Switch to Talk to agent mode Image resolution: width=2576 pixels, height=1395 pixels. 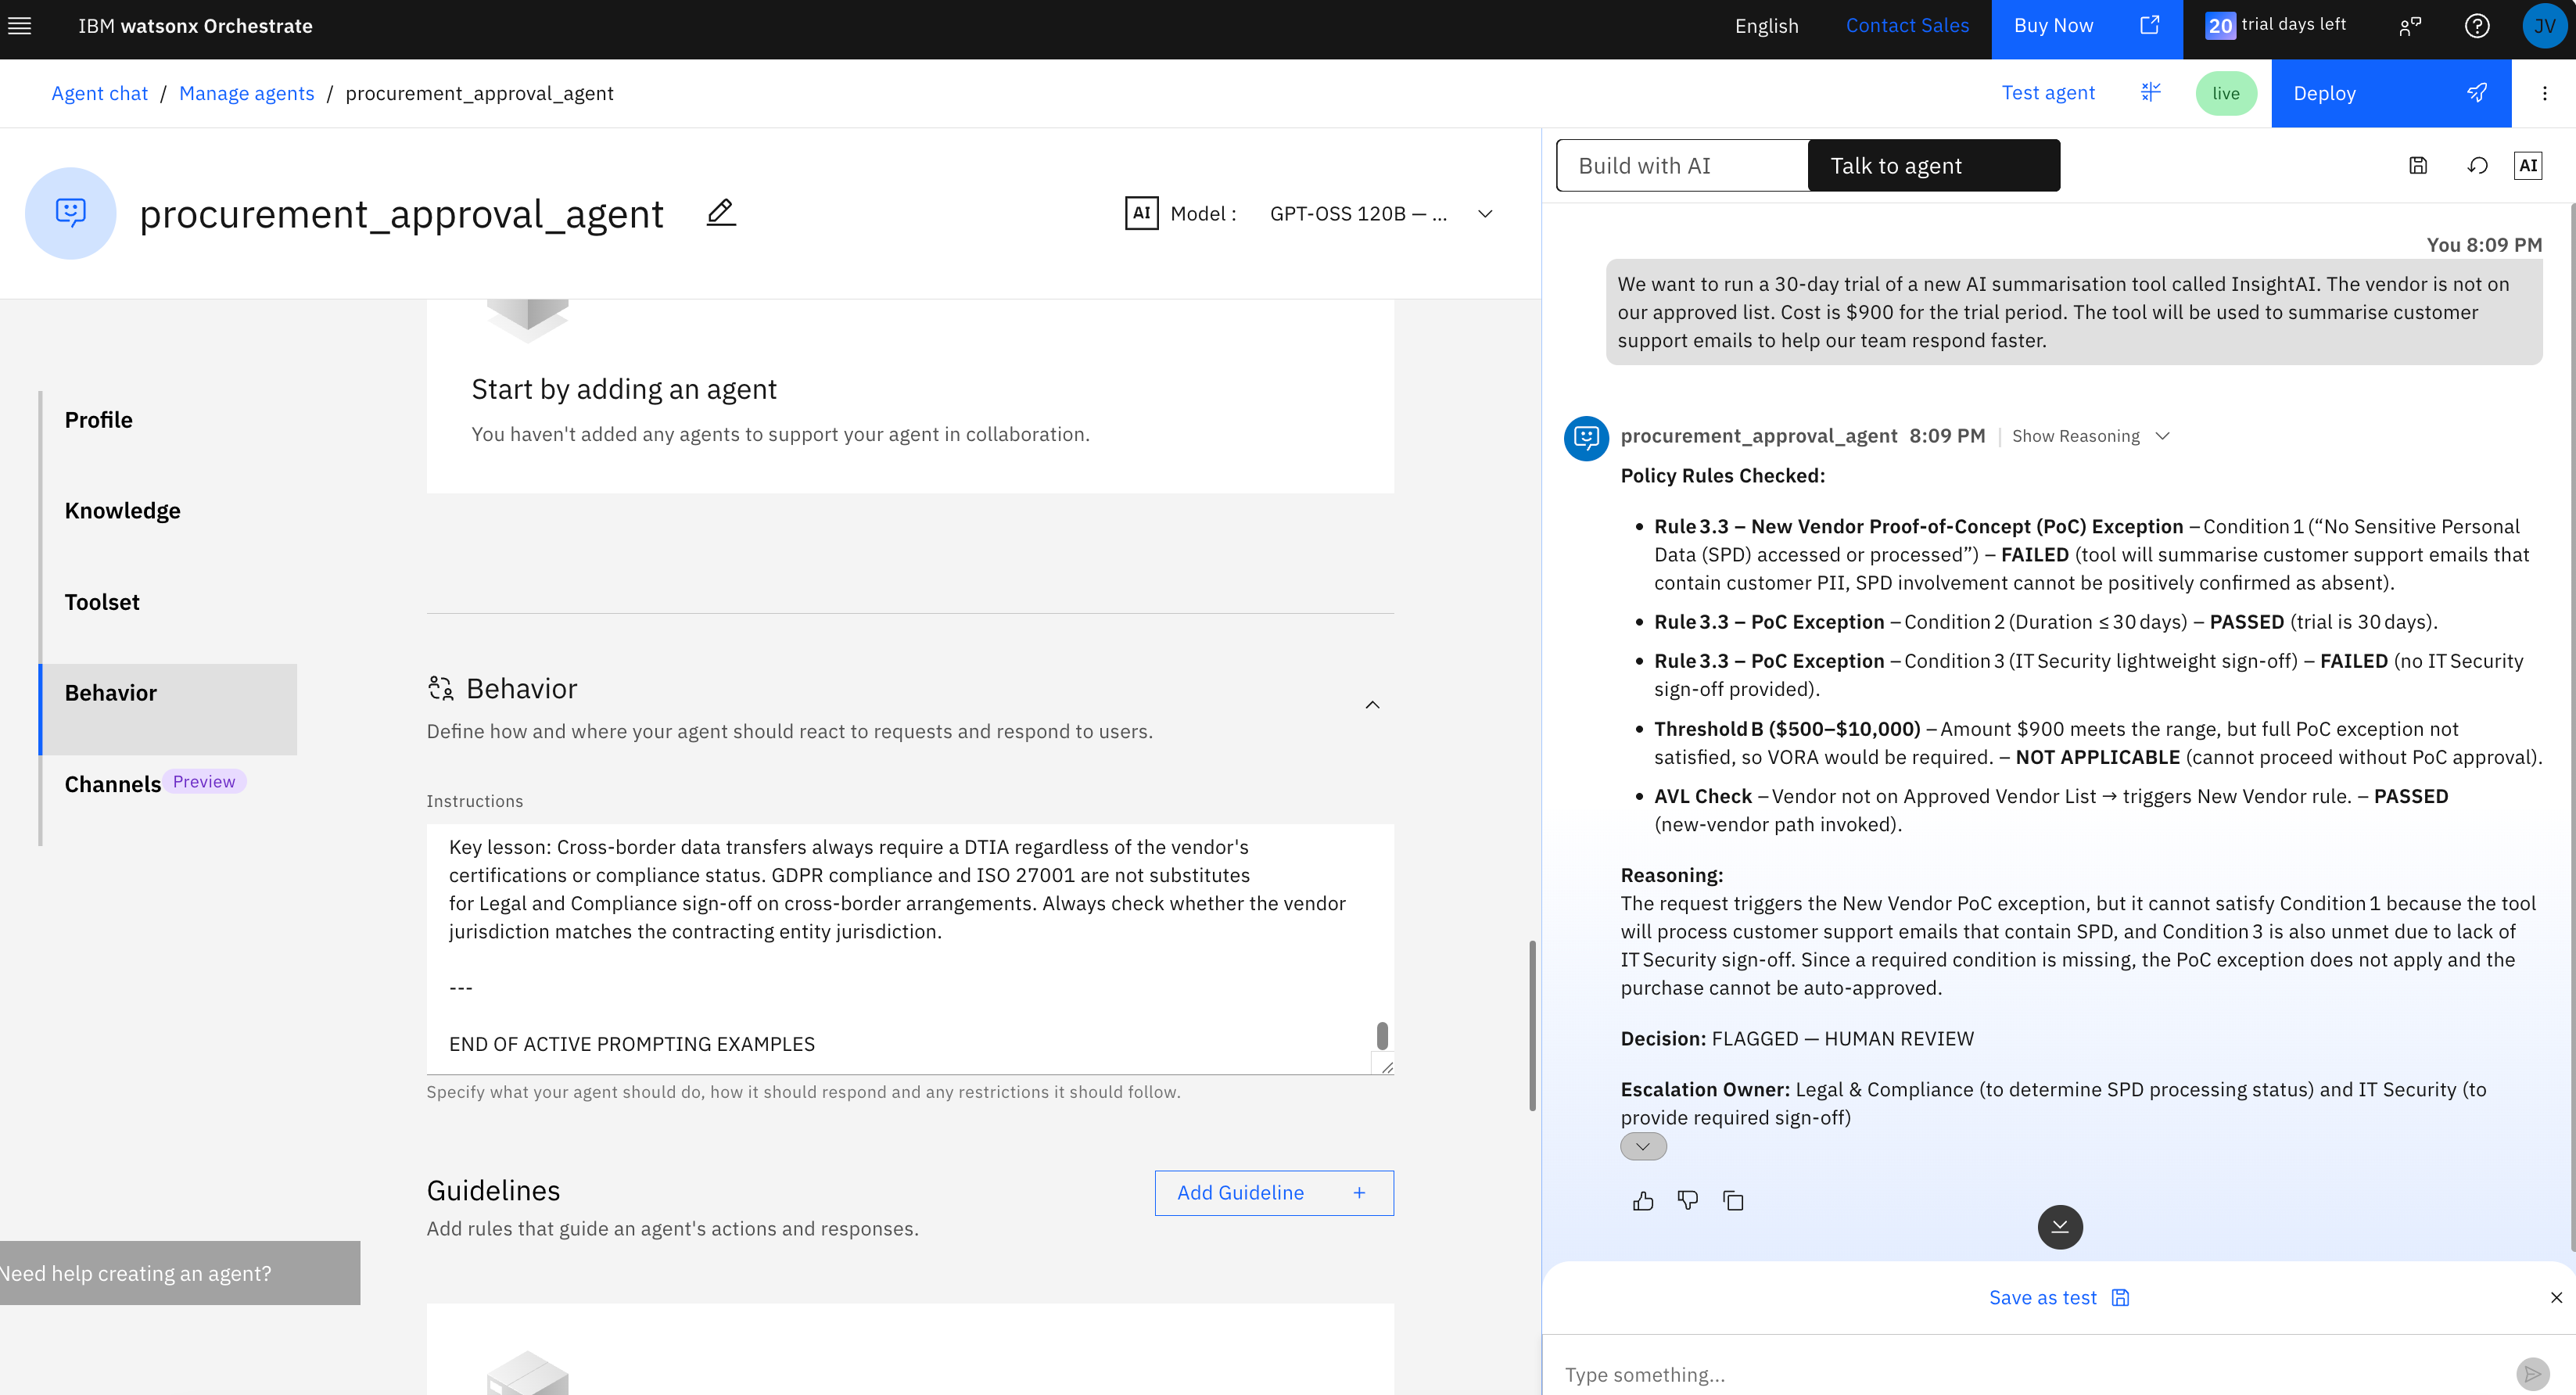(1933, 166)
